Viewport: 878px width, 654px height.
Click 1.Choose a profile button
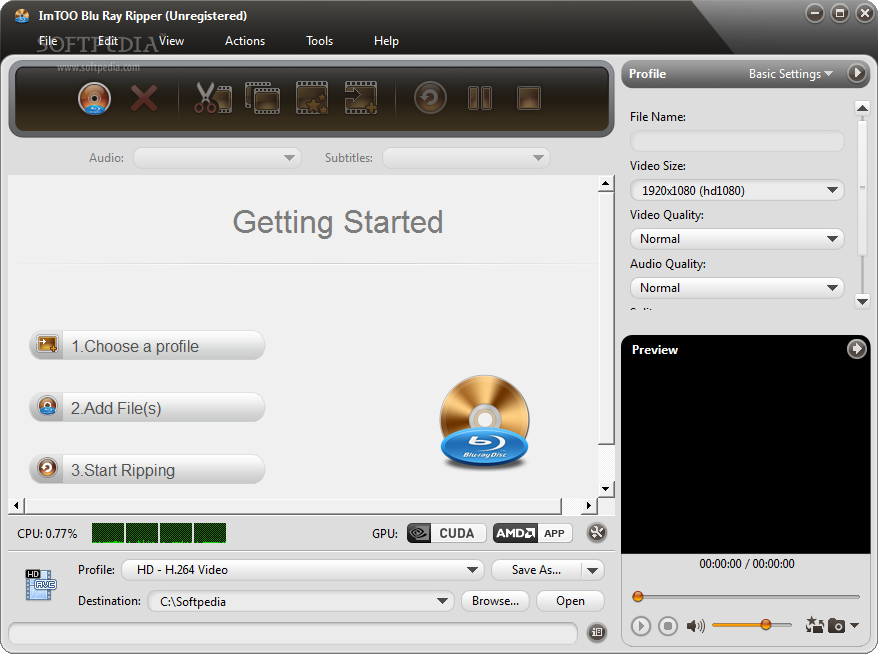(147, 345)
